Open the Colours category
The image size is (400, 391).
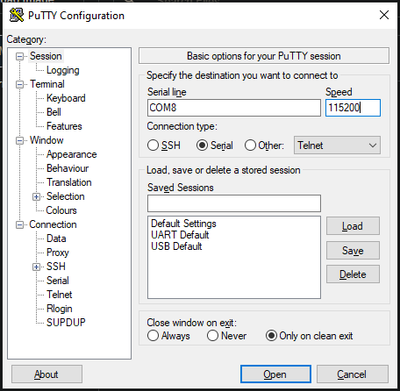point(61,210)
